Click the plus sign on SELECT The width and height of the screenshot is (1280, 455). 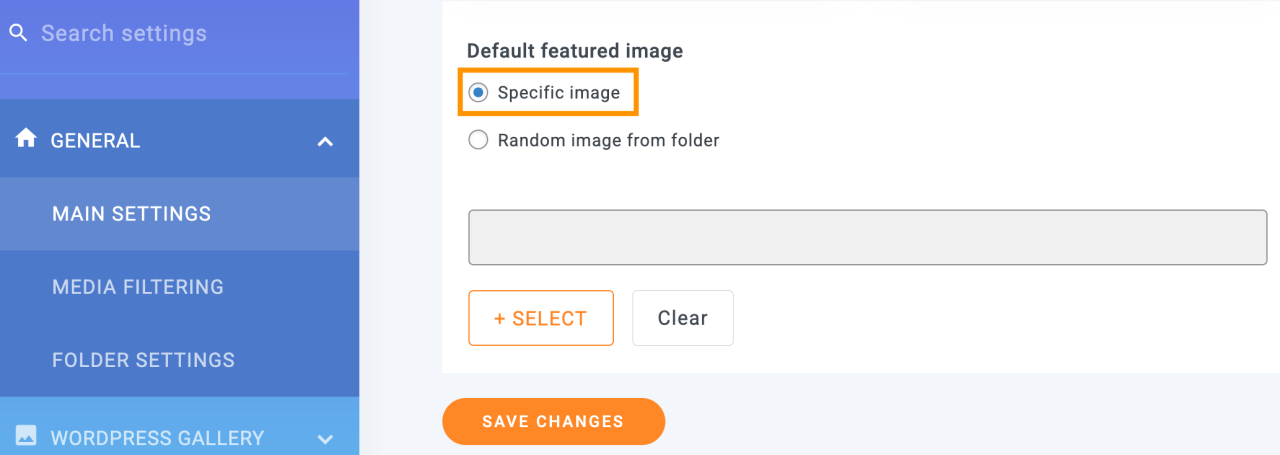coord(500,318)
